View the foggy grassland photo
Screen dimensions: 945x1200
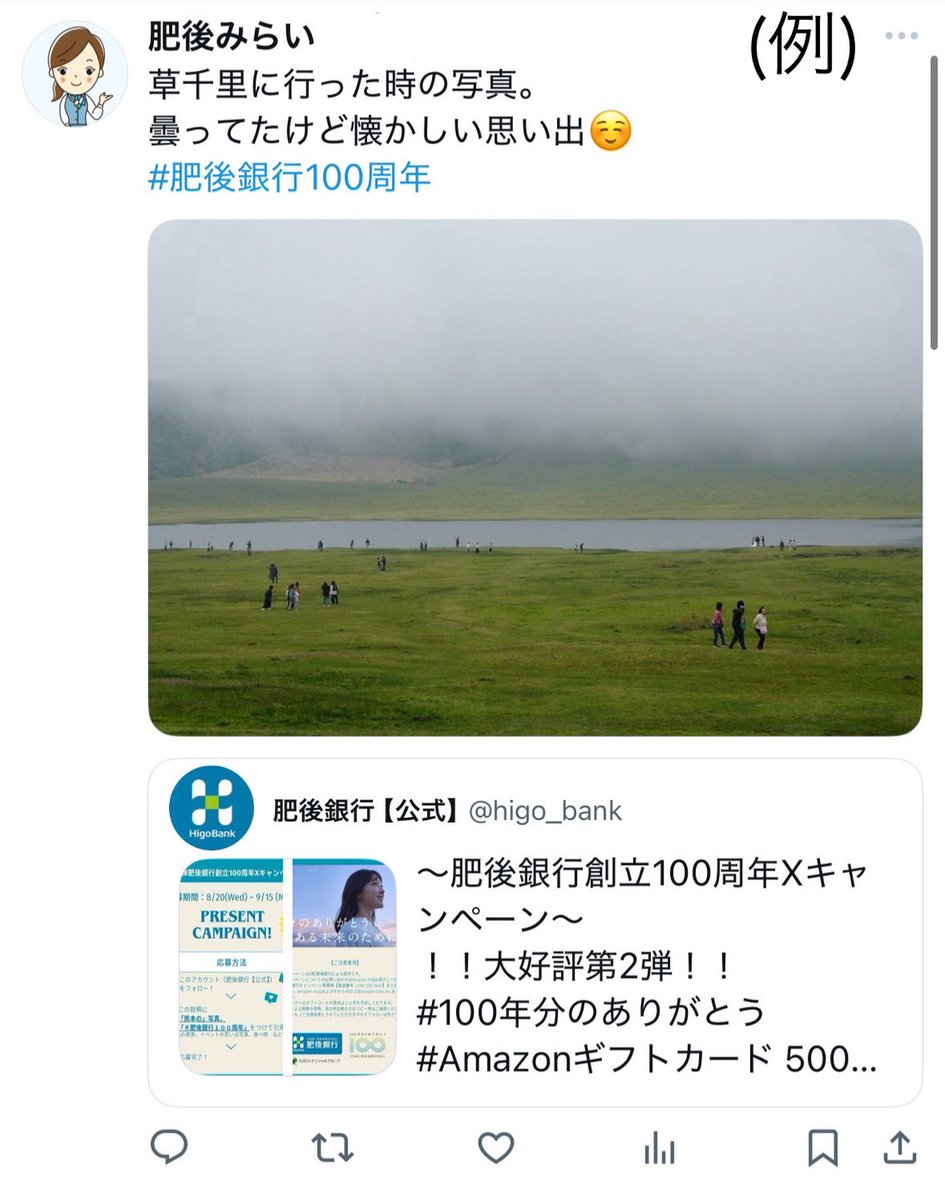(535, 478)
